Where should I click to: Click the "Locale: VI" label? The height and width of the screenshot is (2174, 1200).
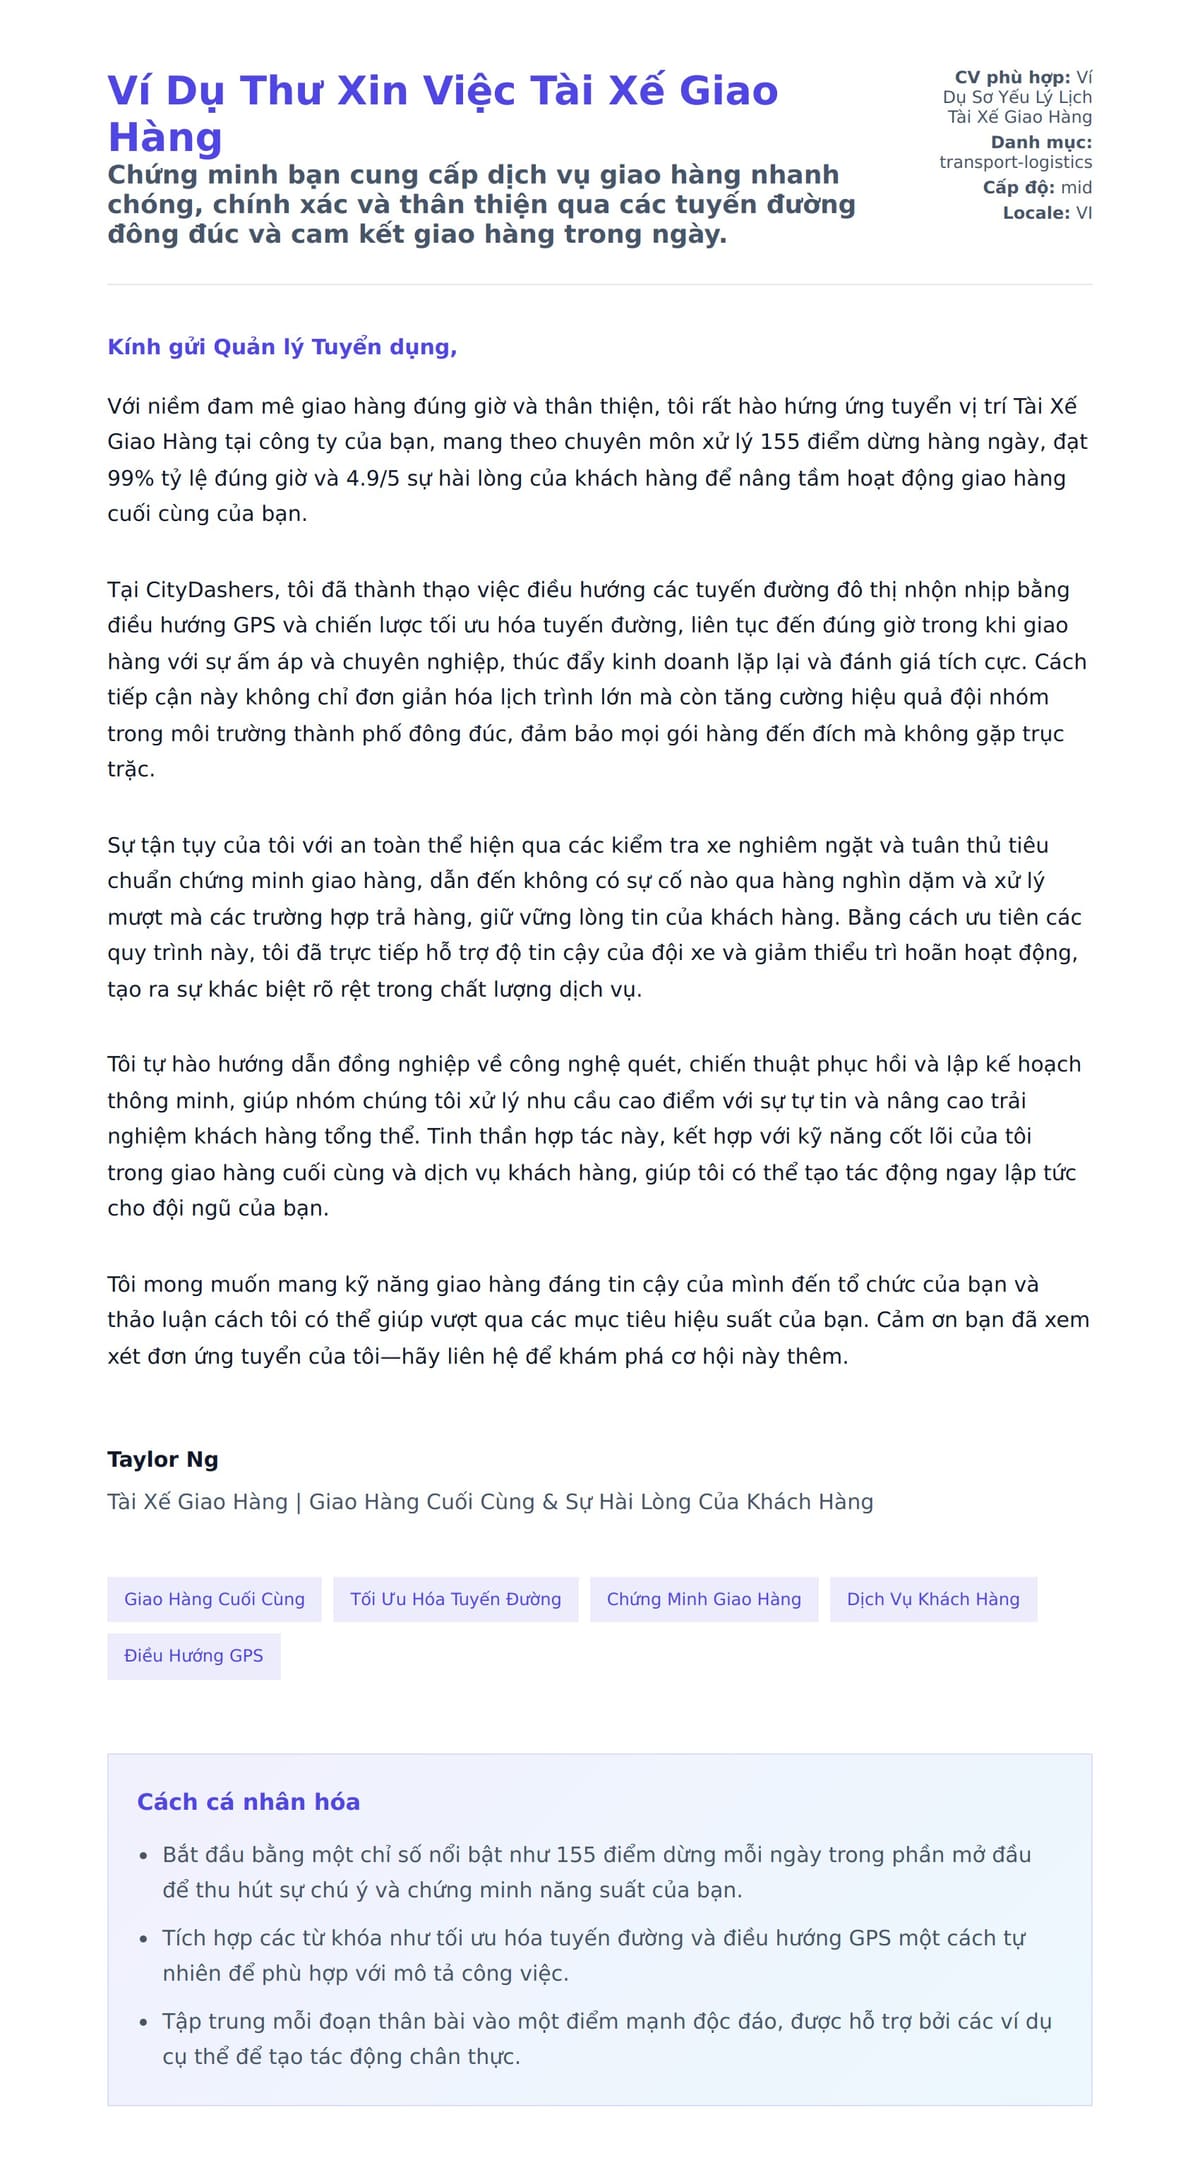(1046, 213)
